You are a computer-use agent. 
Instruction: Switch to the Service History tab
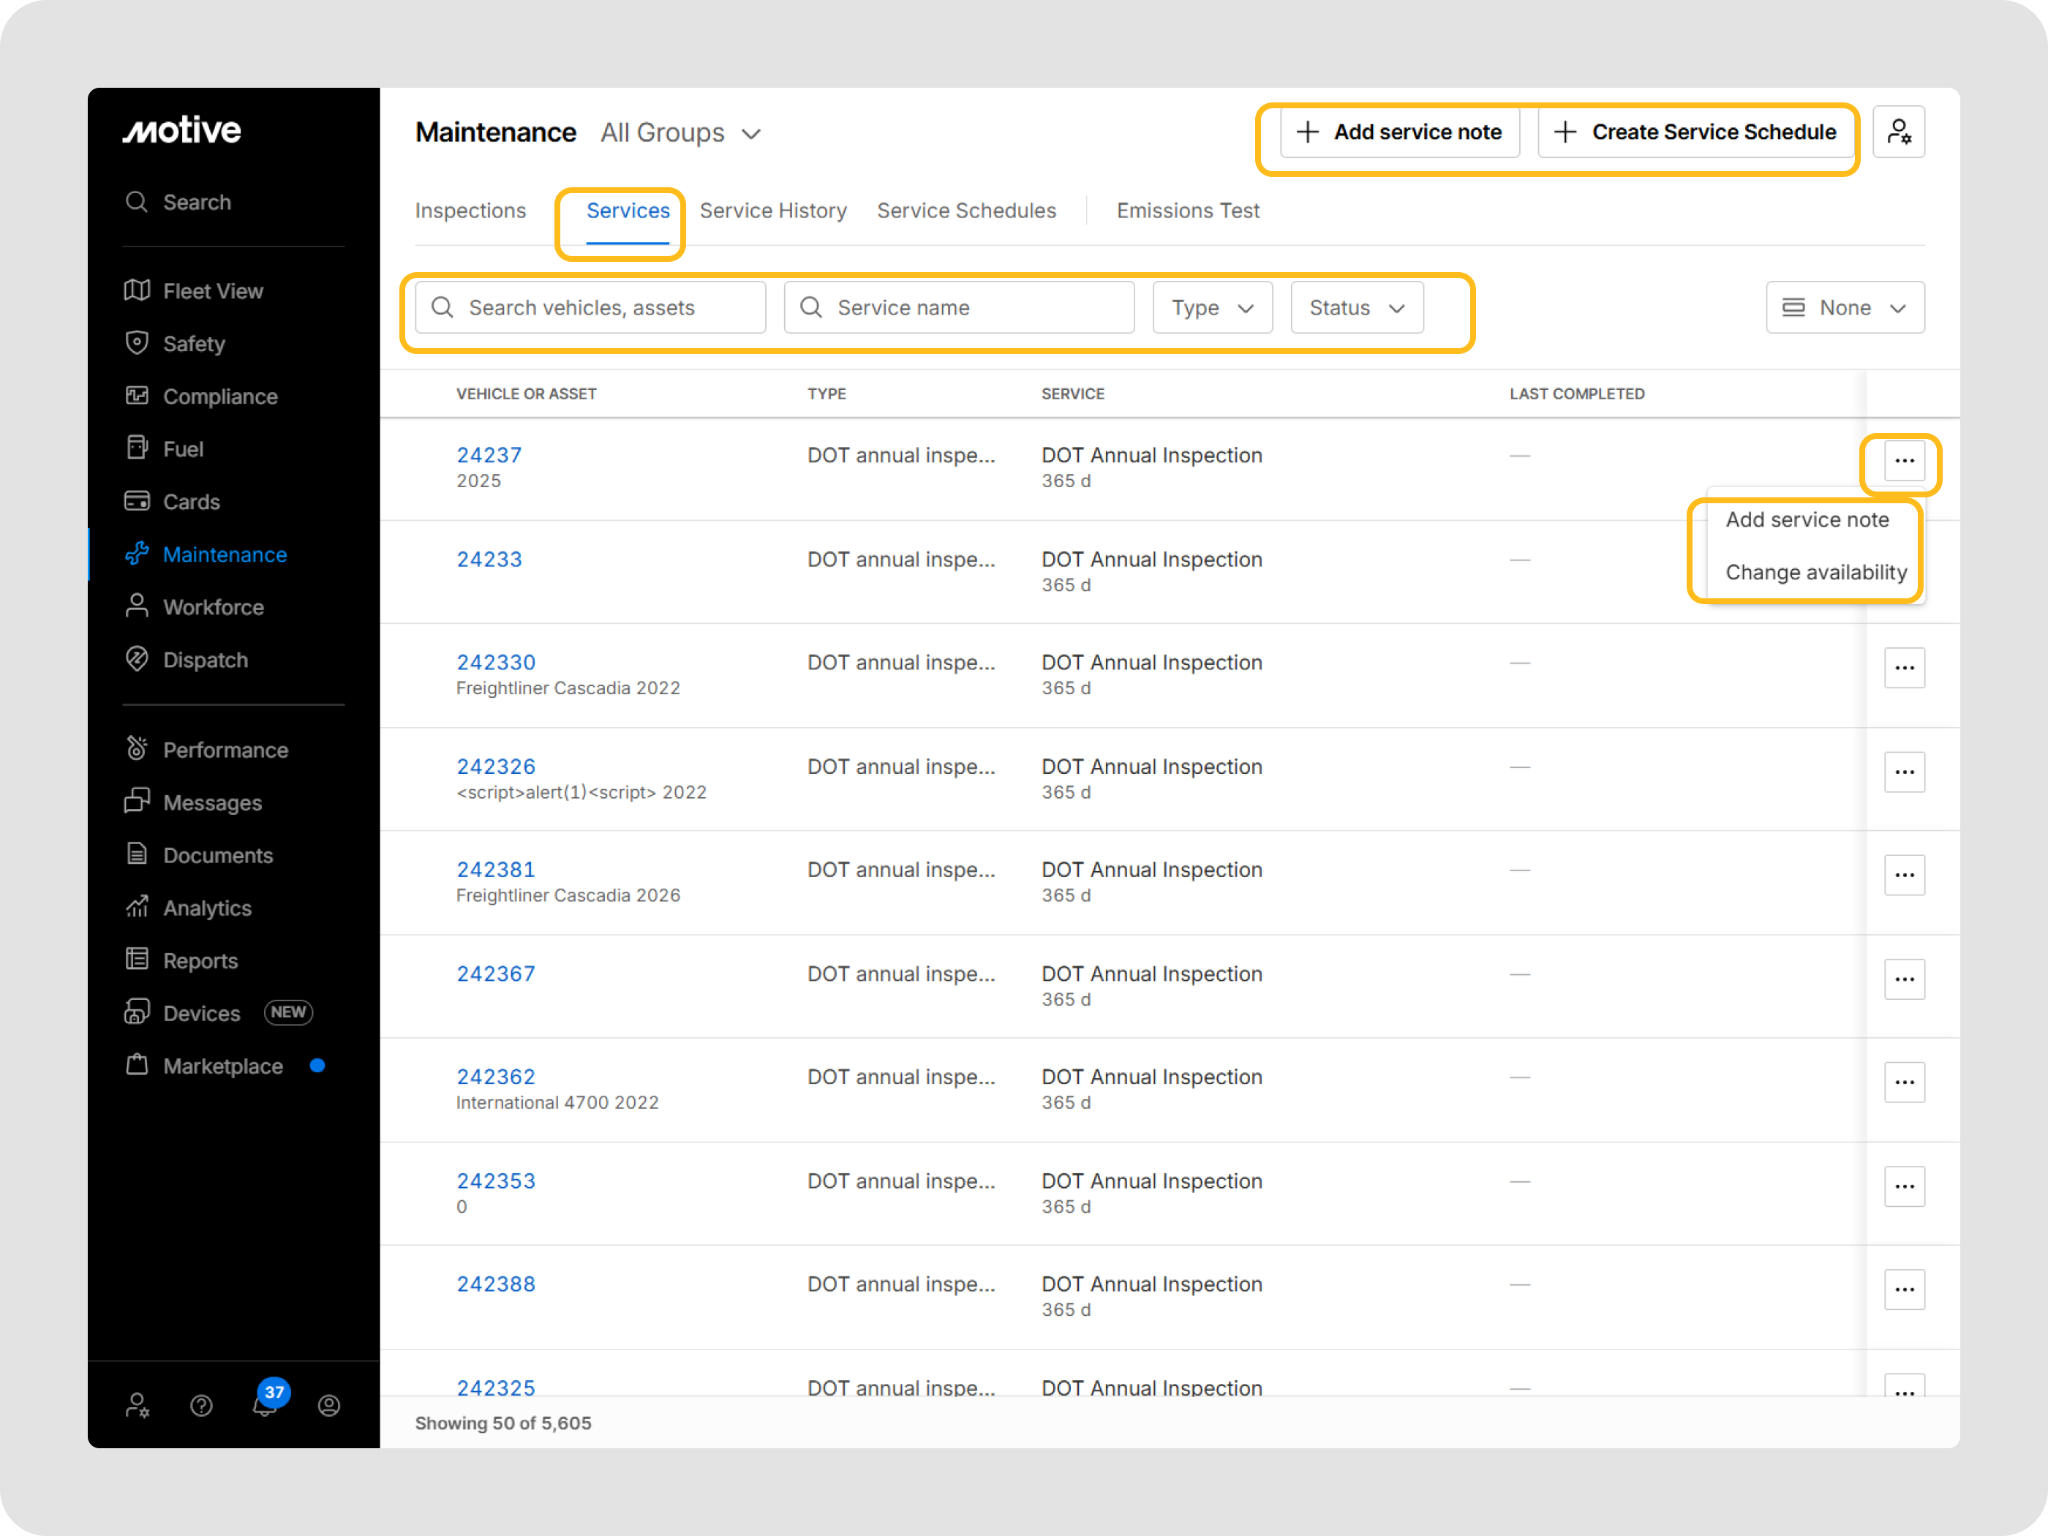point(773,211)
